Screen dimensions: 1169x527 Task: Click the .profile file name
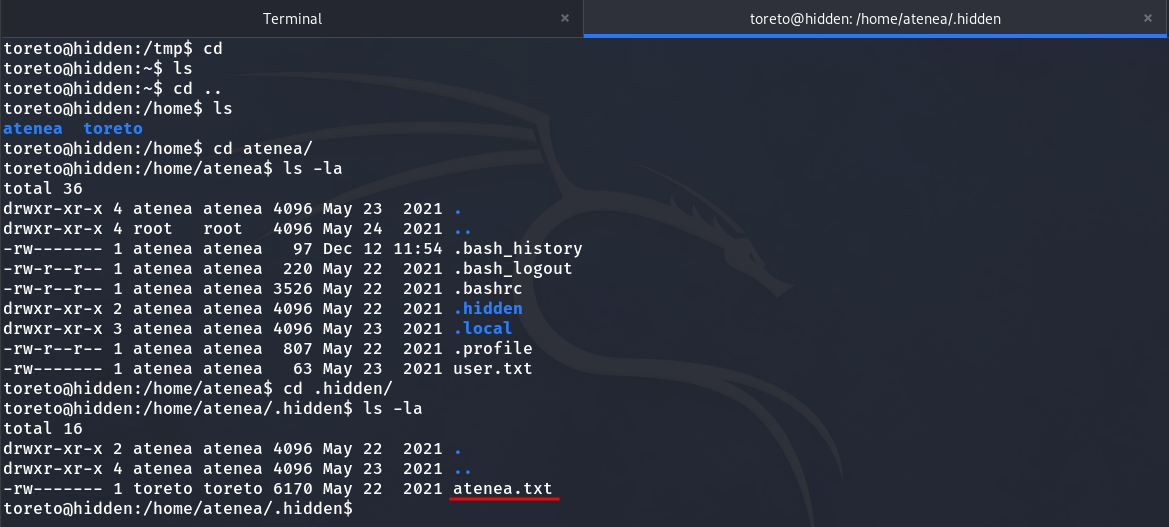coord(492,348)
